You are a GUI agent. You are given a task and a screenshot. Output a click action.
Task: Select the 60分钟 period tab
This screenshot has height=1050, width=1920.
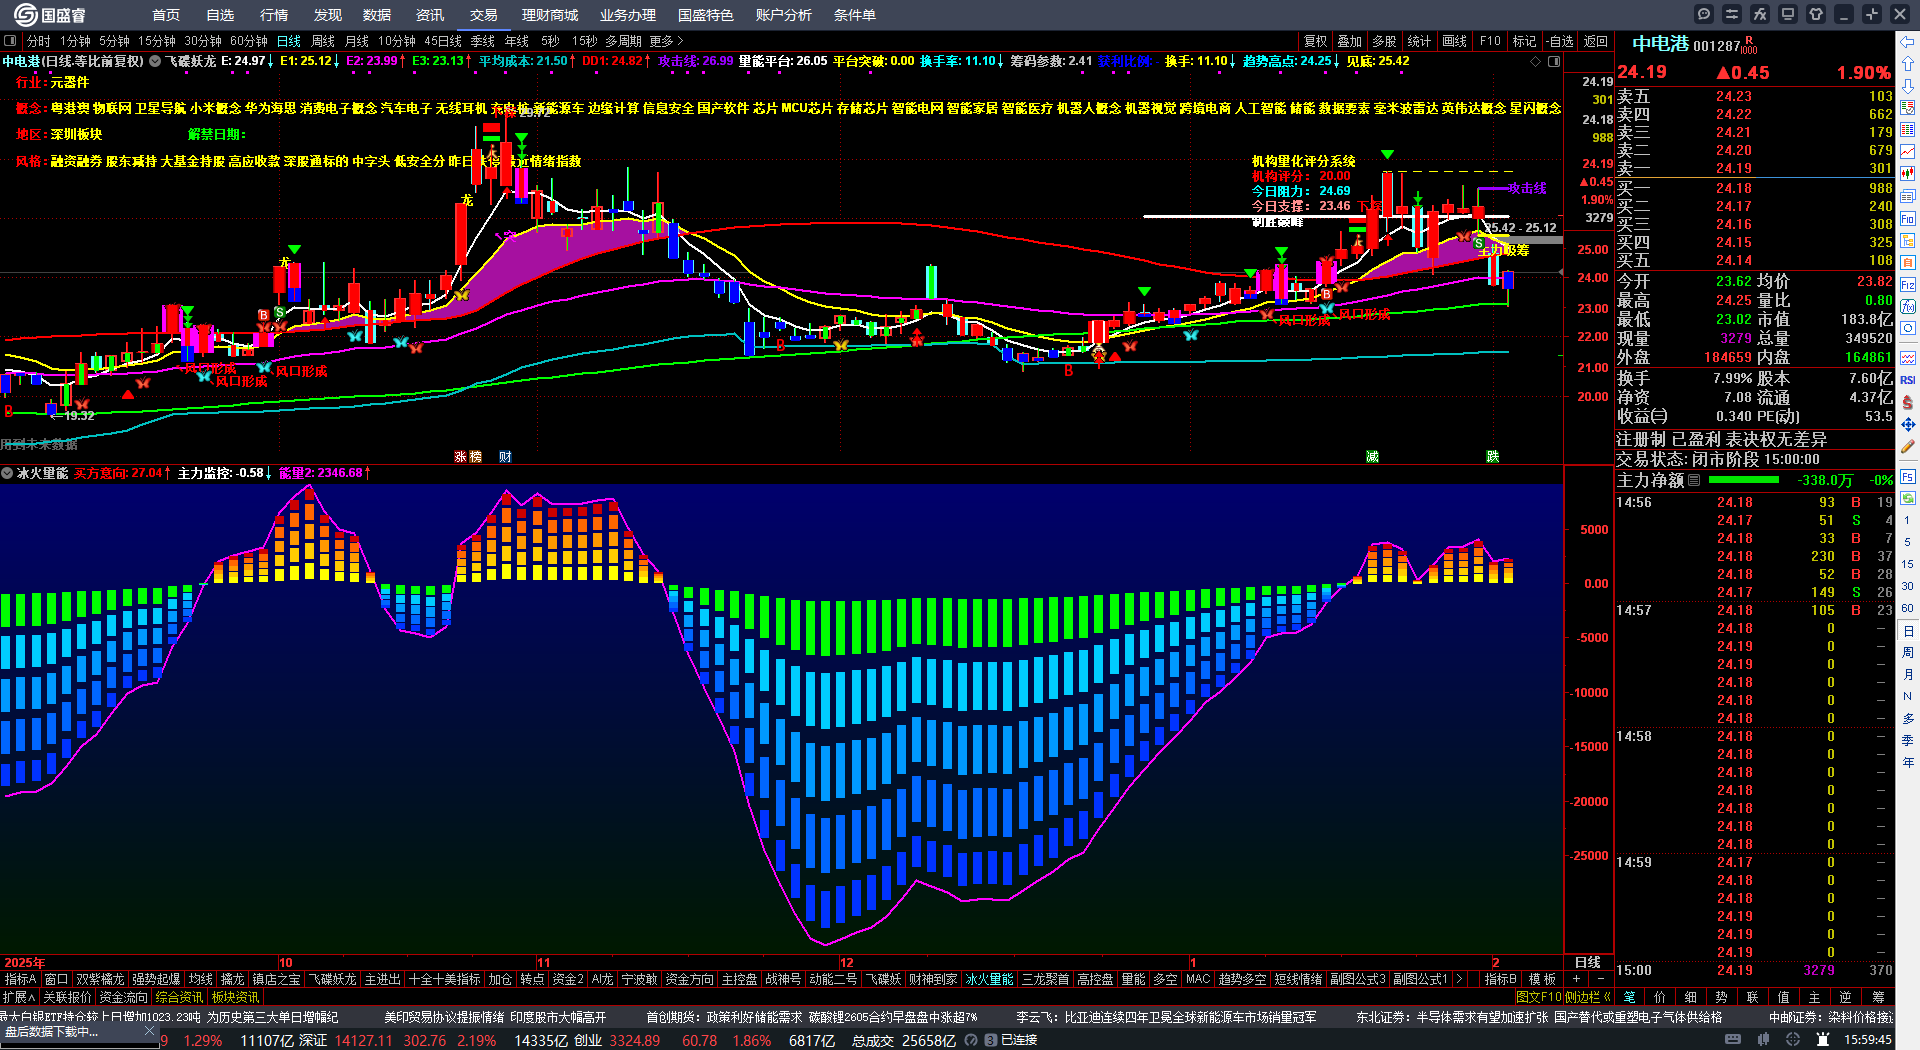click(249, 41)
